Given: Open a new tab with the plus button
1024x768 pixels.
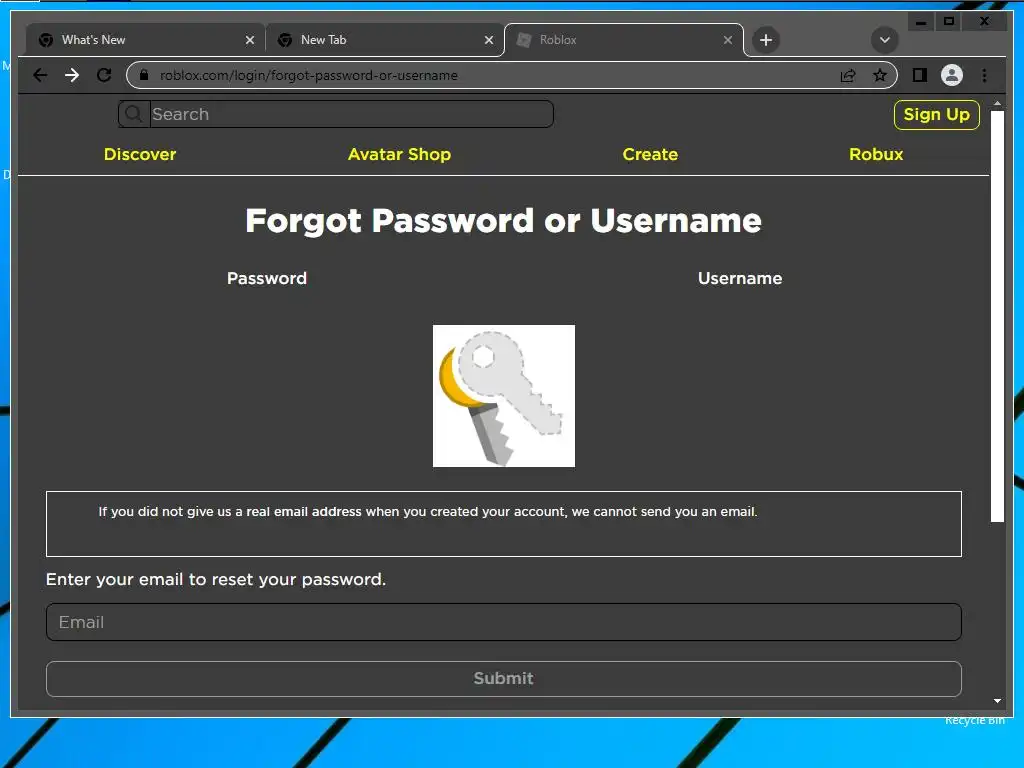Looking at the screenshot, I should point(765,40).
